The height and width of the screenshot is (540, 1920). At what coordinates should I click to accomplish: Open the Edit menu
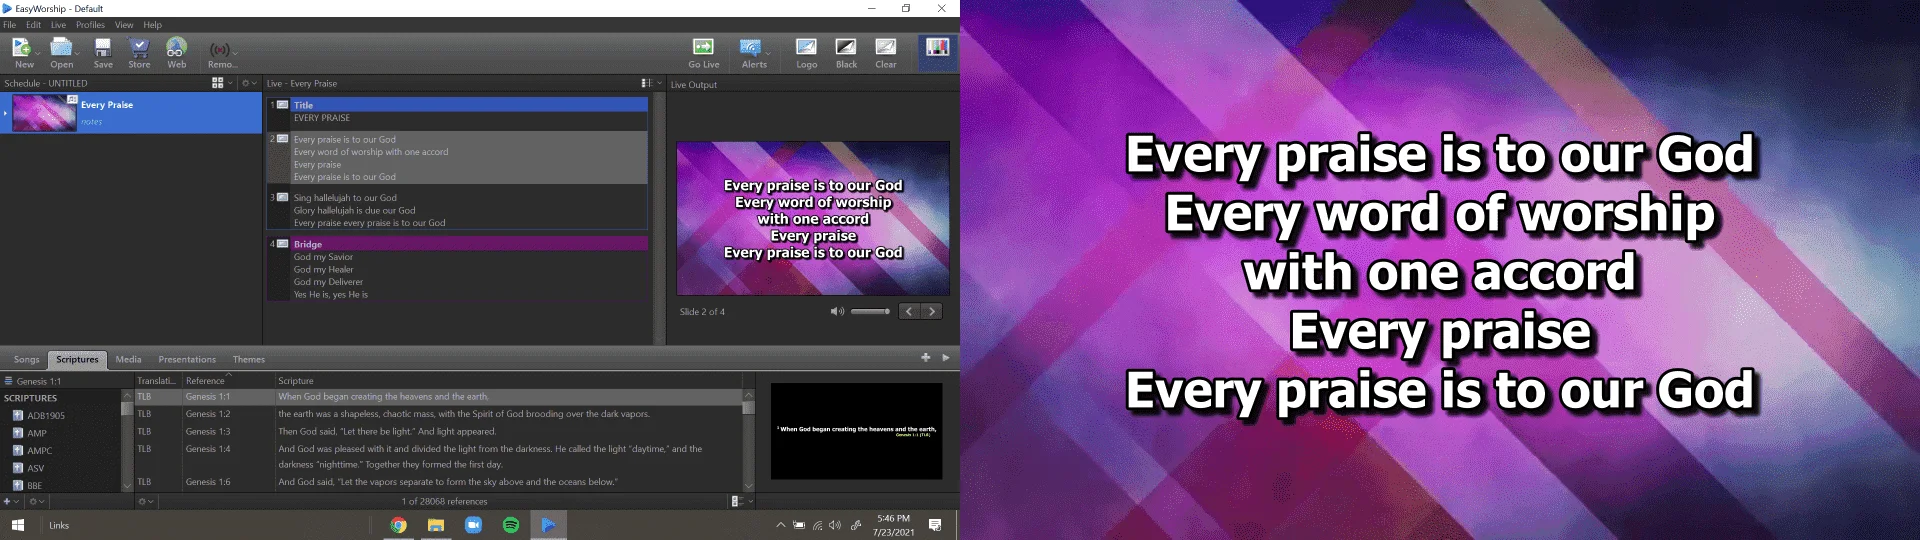click(34, 25)
